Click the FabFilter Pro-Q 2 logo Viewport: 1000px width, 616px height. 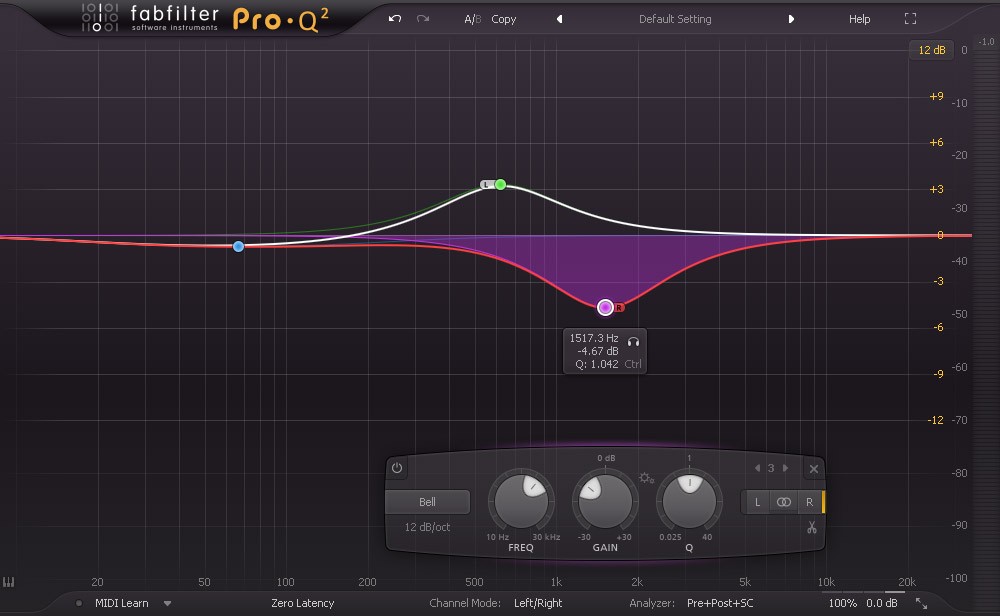[205, 18]
